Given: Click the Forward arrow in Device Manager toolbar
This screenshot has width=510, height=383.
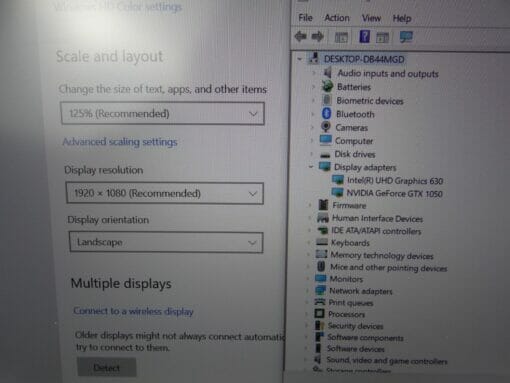Looking at the screenshot, I should 317,36.
